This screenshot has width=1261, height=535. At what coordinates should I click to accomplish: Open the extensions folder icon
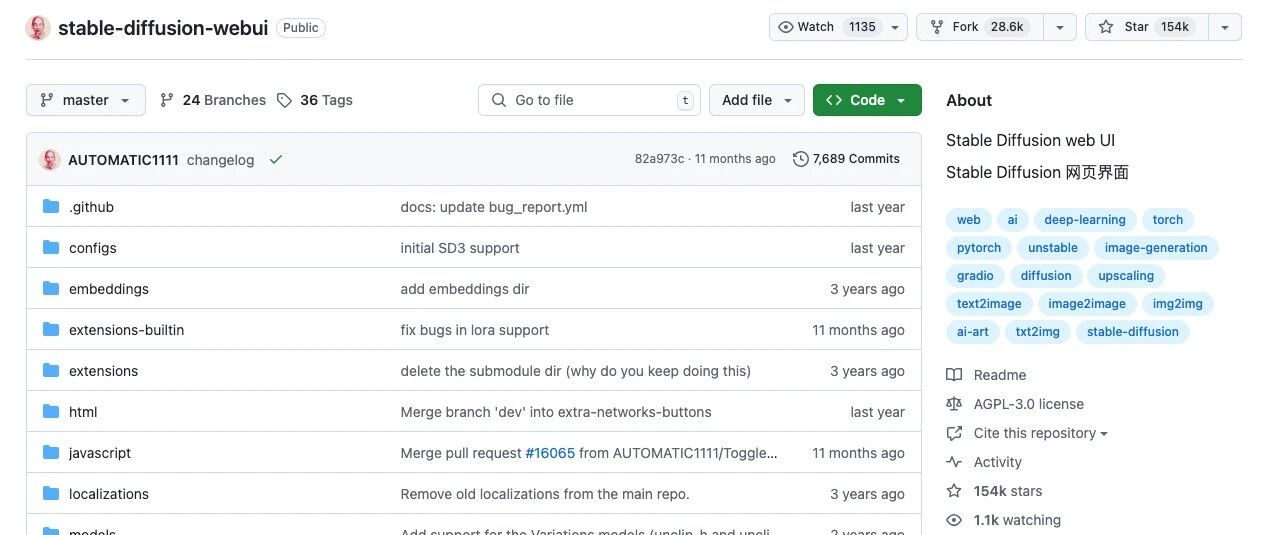coord(51,371)
